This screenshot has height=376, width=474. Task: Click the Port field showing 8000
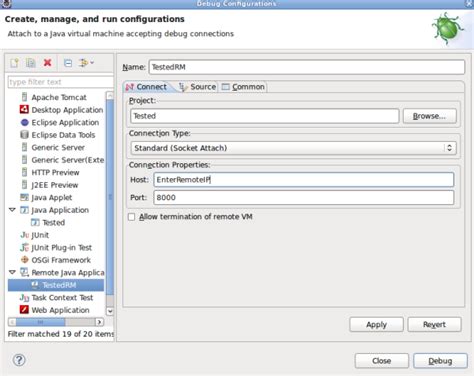tap(304, 198)
